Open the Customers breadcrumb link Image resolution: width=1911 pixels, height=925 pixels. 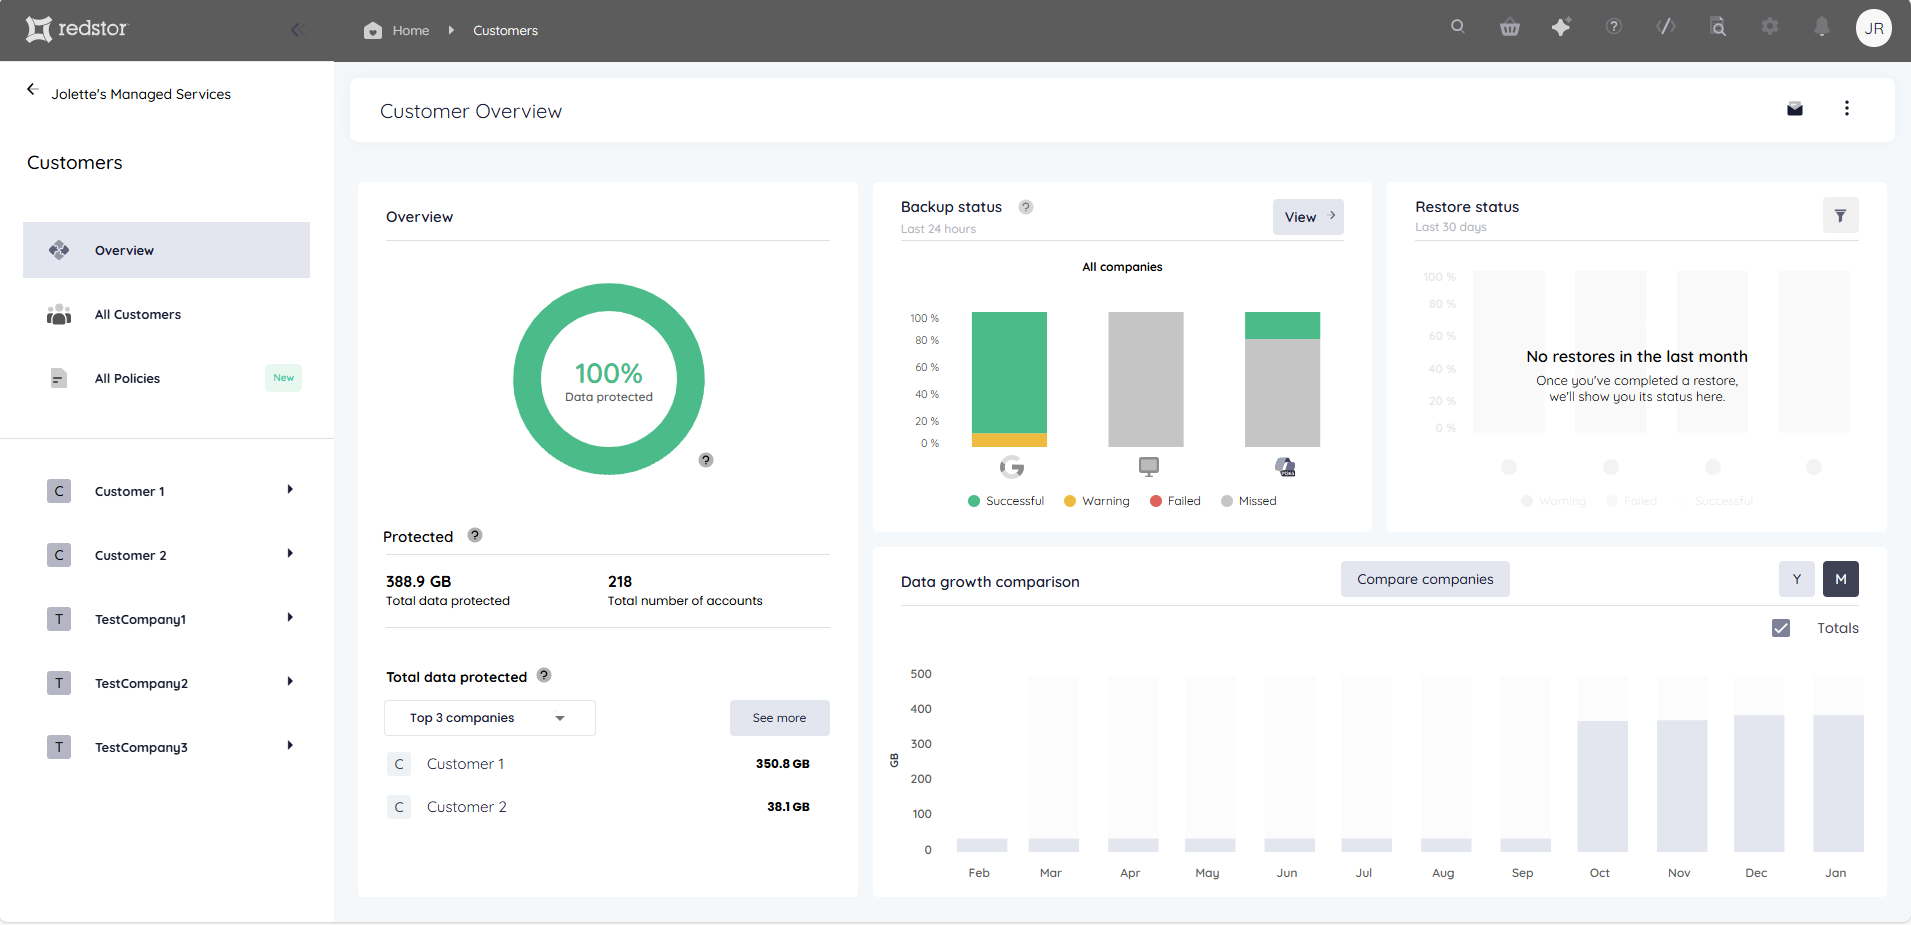(505, 31)
